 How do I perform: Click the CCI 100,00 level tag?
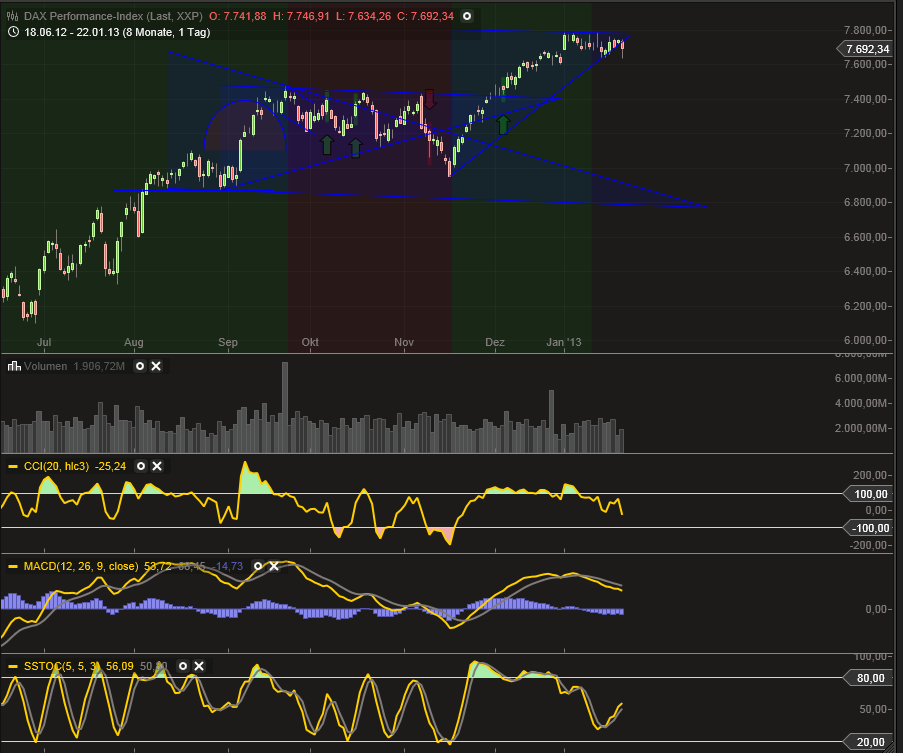(x=868, y=494)
